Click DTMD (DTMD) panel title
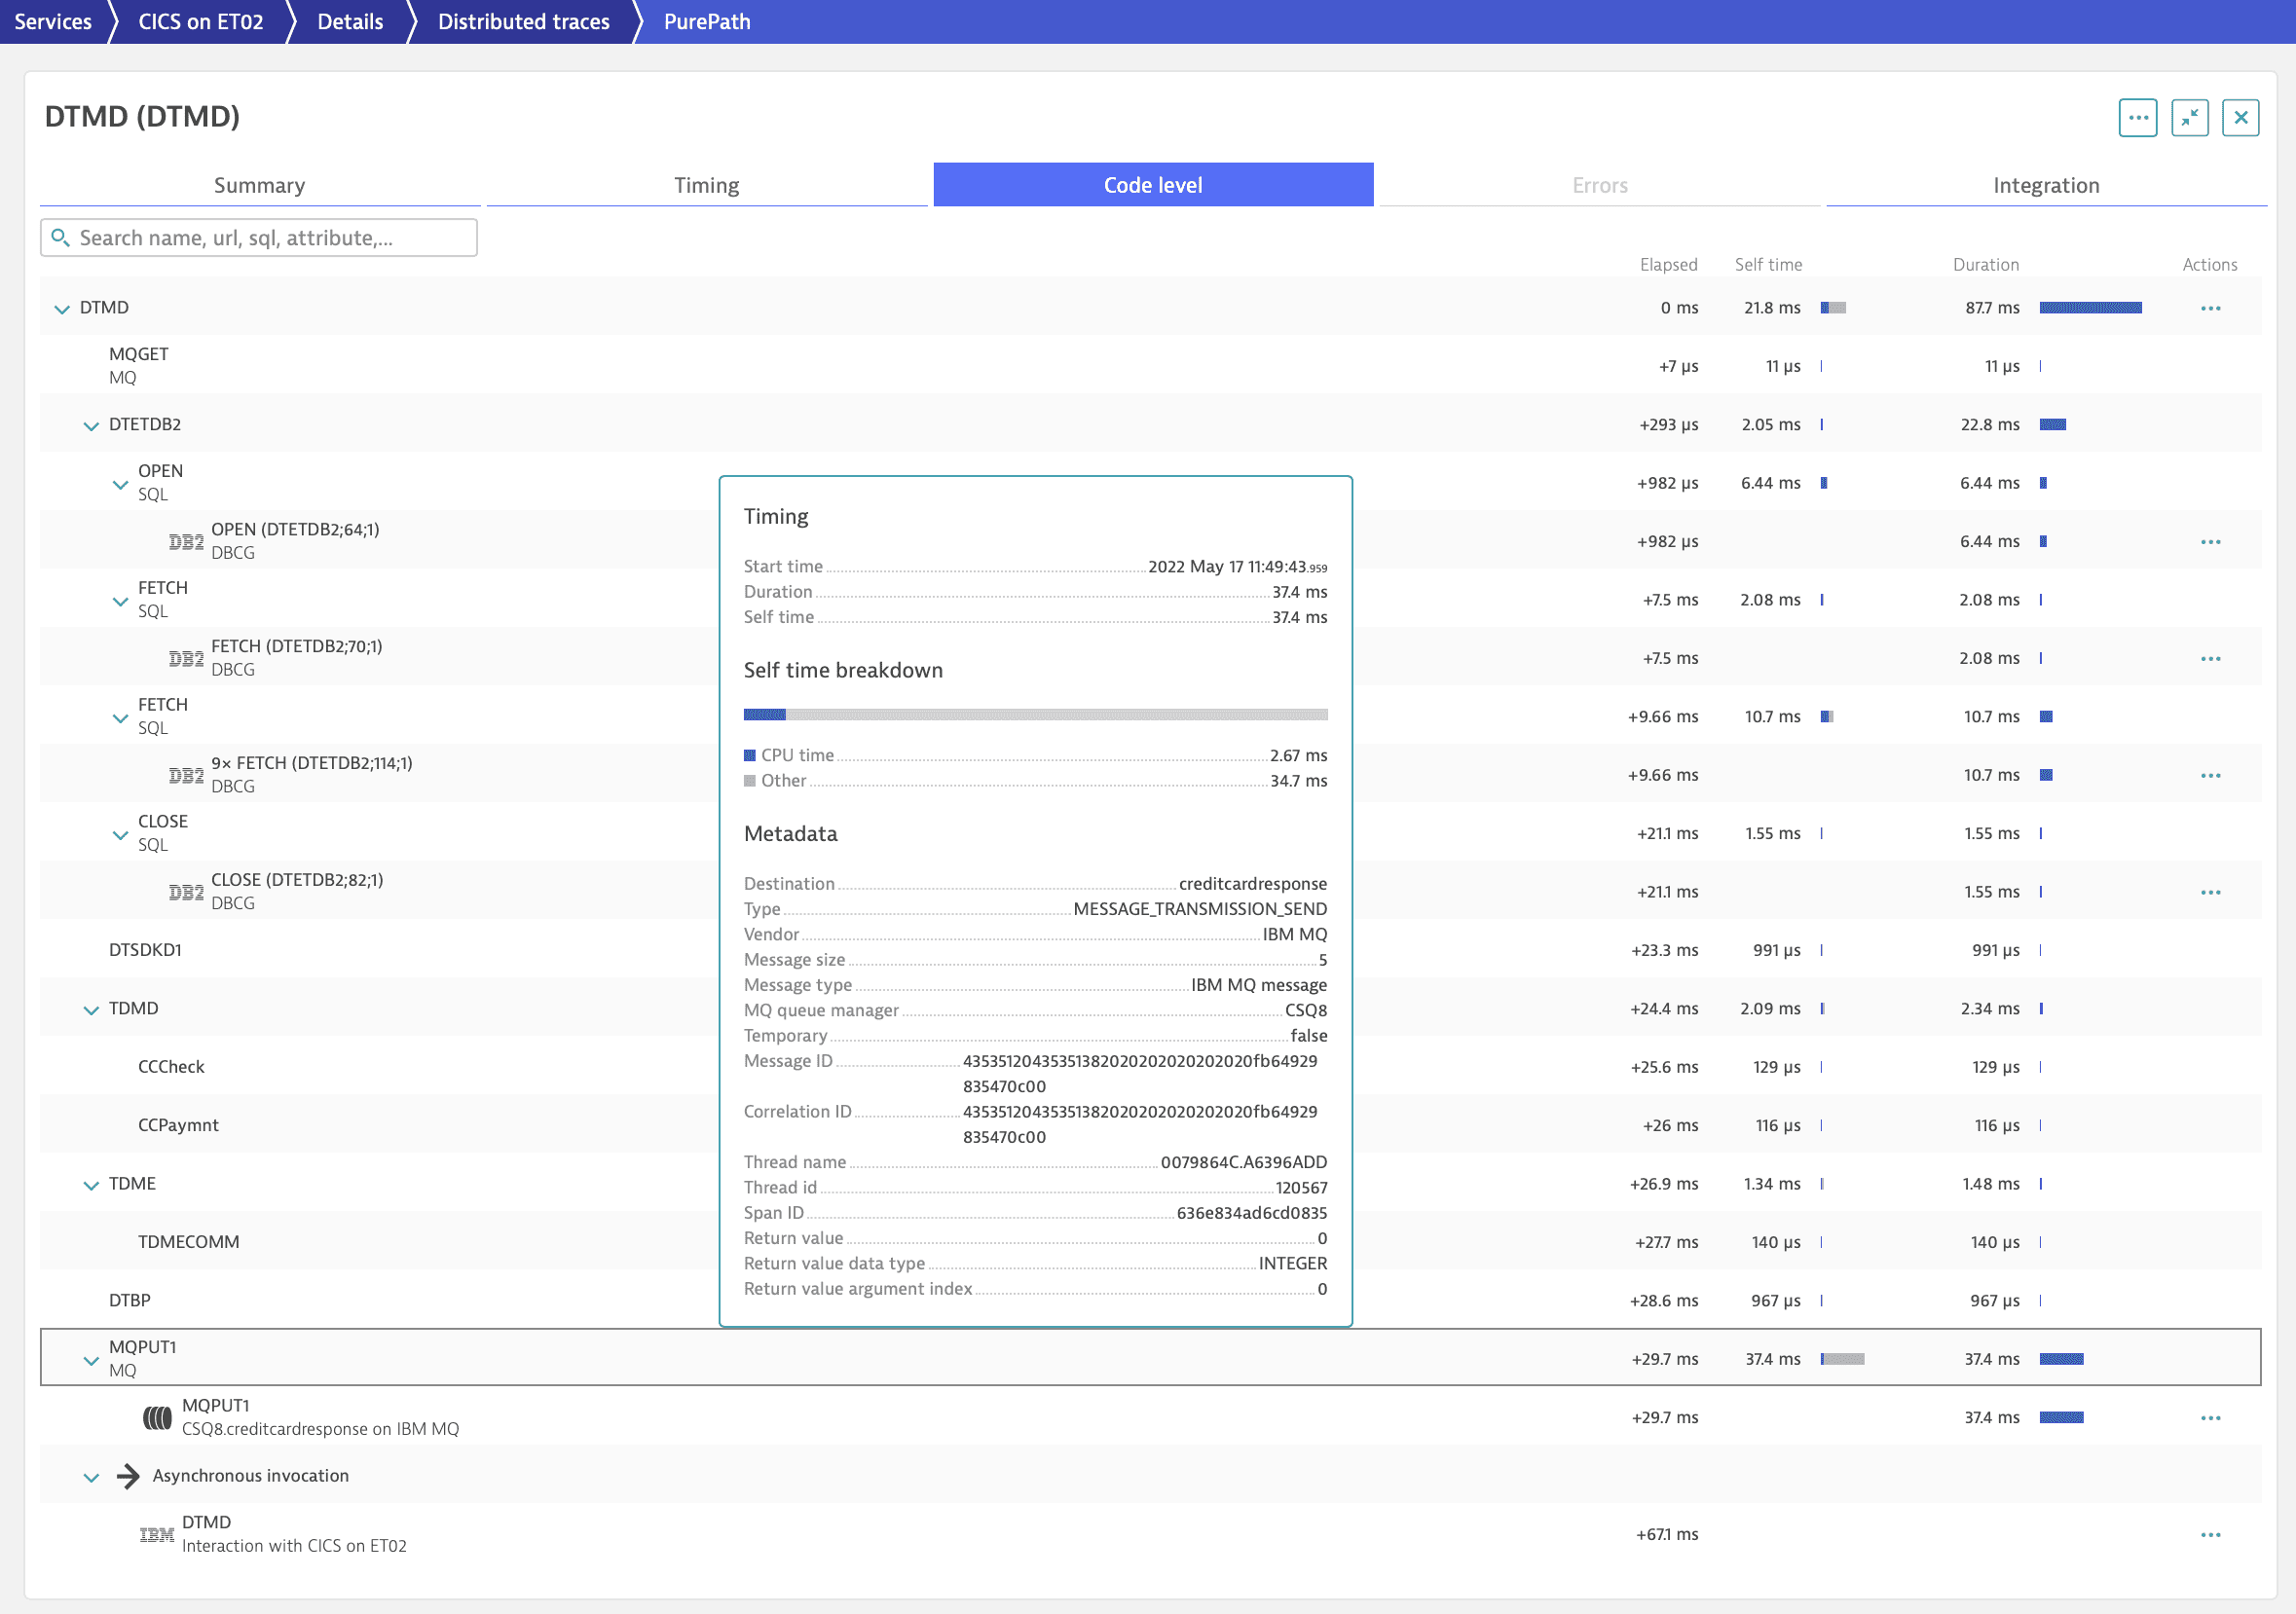 (x=142, y=116)
